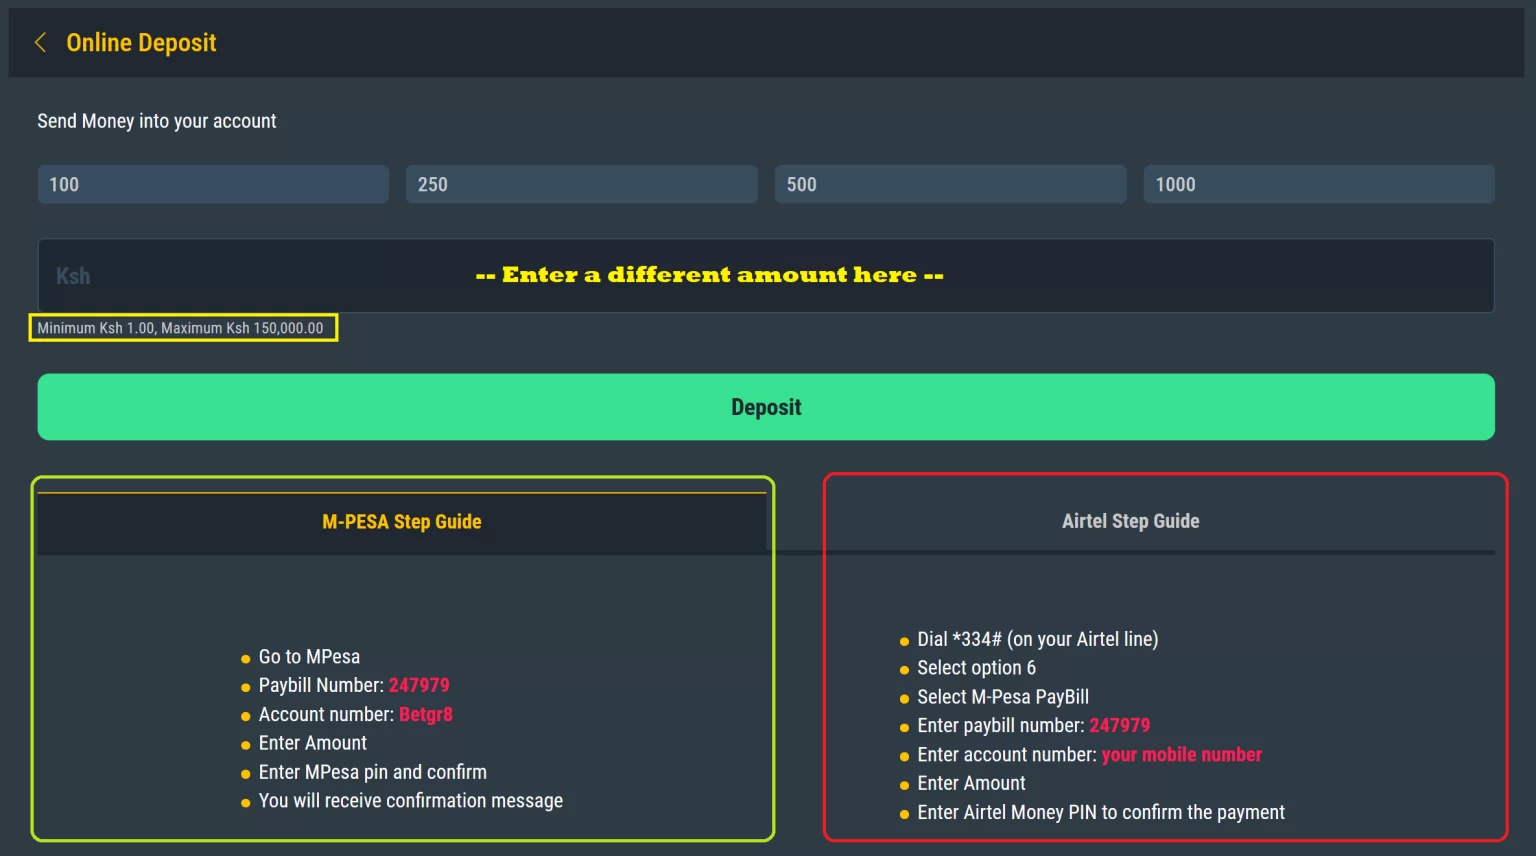Click the 'your mobile number' text

(x=1182, y=754)
